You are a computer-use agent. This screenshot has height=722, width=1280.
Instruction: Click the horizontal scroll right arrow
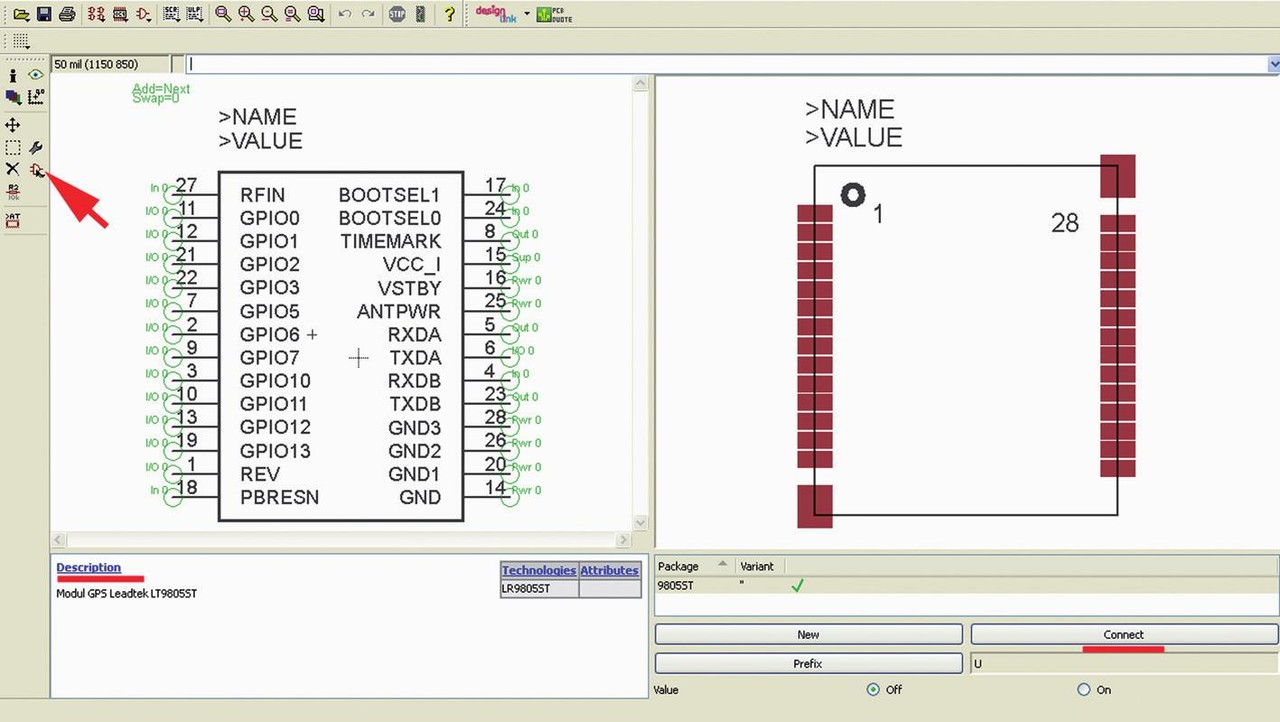tap(623, 540)
